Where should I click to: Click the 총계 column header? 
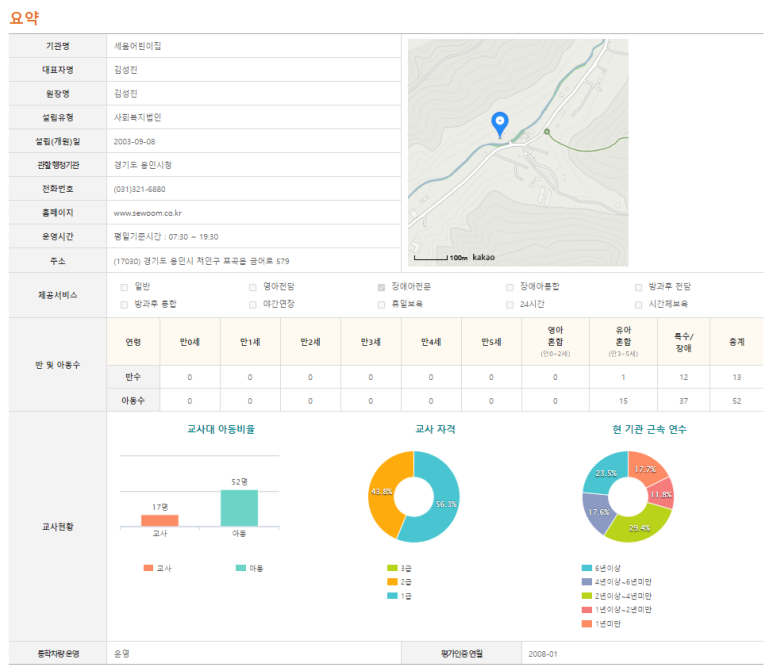click(x=737, y=341)
